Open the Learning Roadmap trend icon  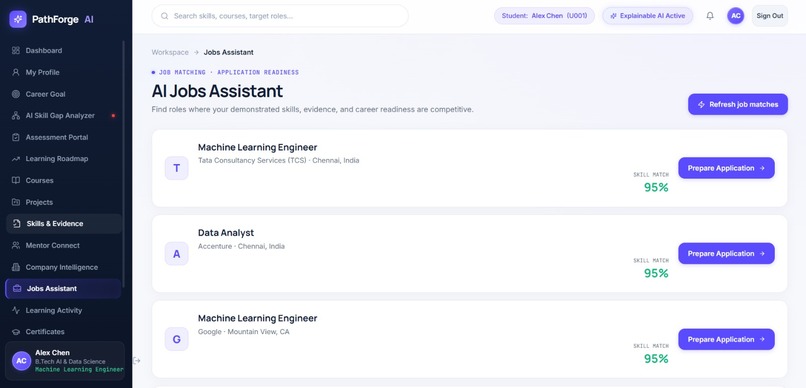tap(16, 159)
